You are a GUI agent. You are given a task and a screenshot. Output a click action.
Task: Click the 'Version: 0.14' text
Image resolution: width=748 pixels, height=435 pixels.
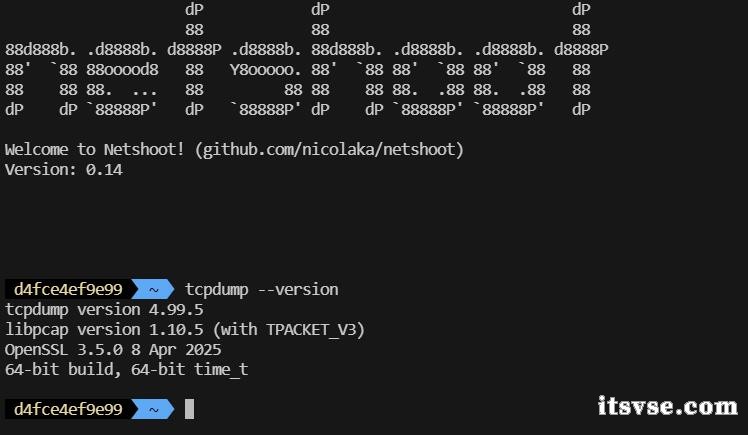[63, 170]
